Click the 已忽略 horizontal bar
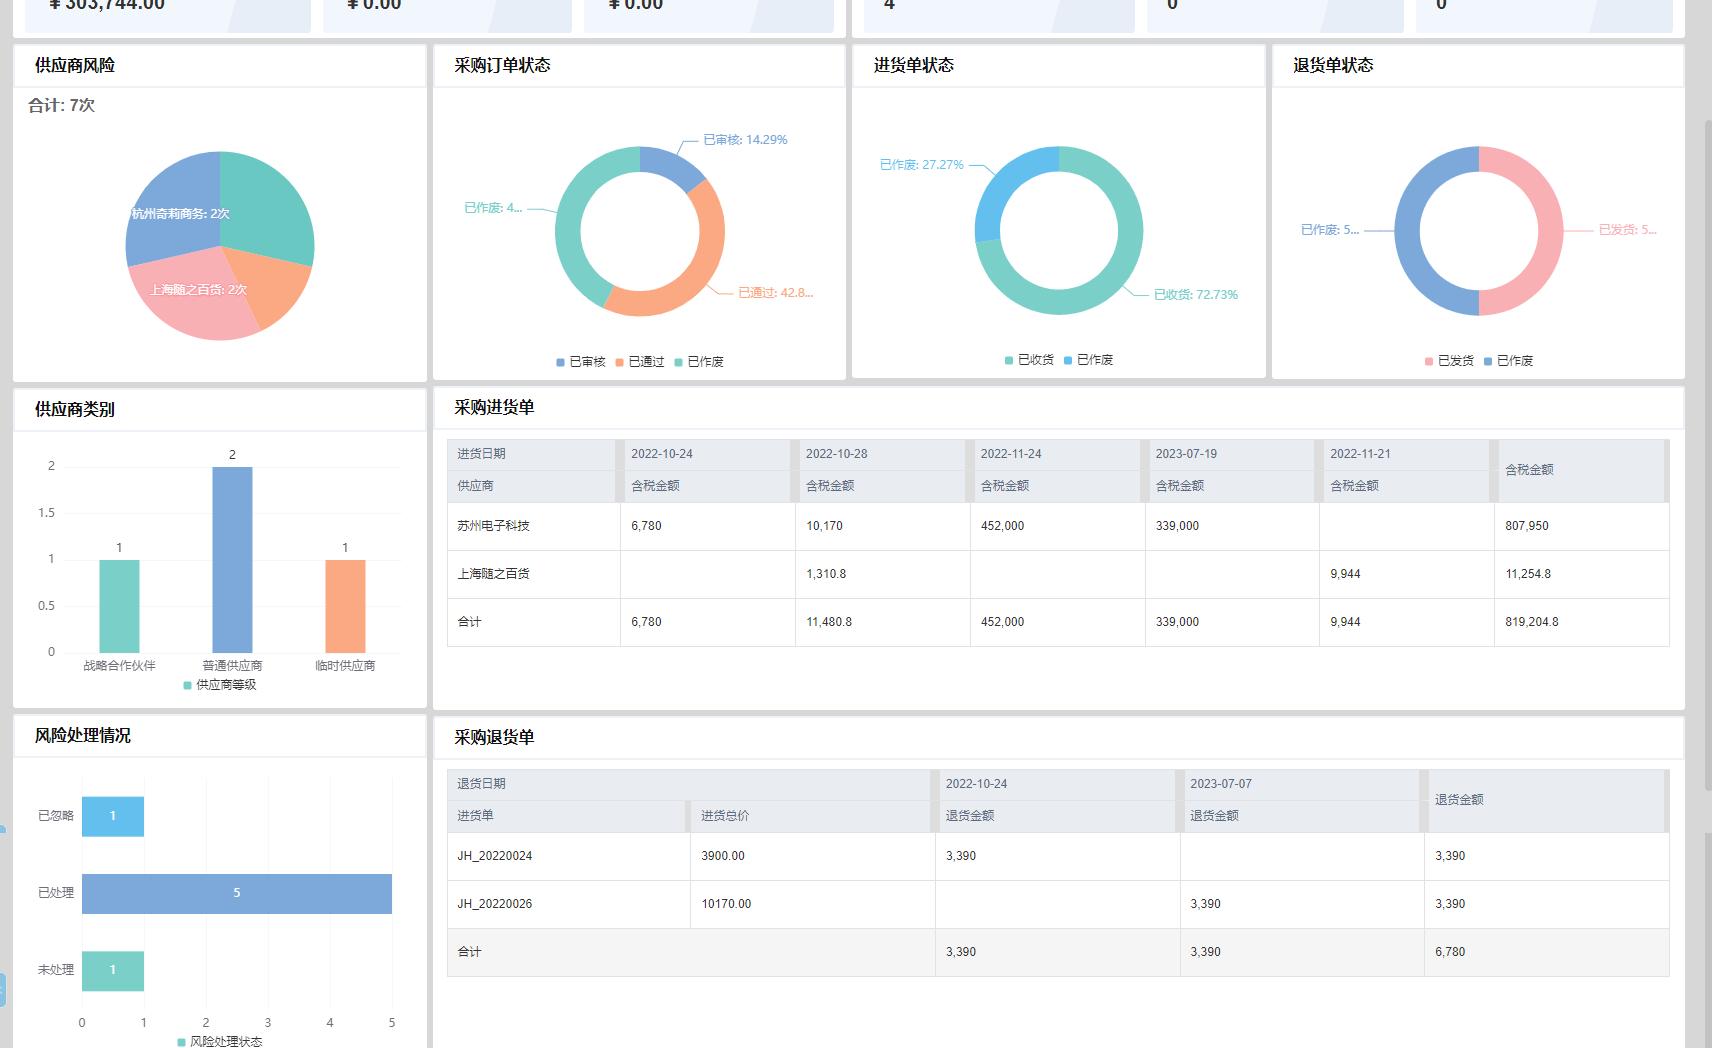This screenshot has height=1048, width=1712. click(x=113, y=816)
